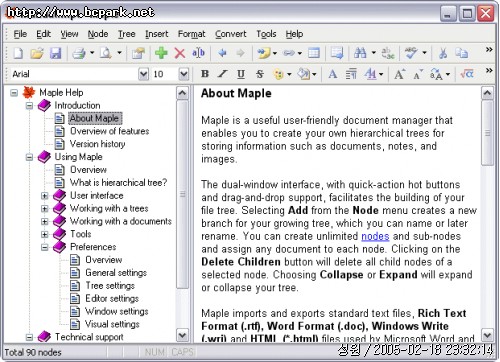Cut selection with the scissors icon
Image resolution: width=500 pixels, height=362 pixels.
pos(443,53)
